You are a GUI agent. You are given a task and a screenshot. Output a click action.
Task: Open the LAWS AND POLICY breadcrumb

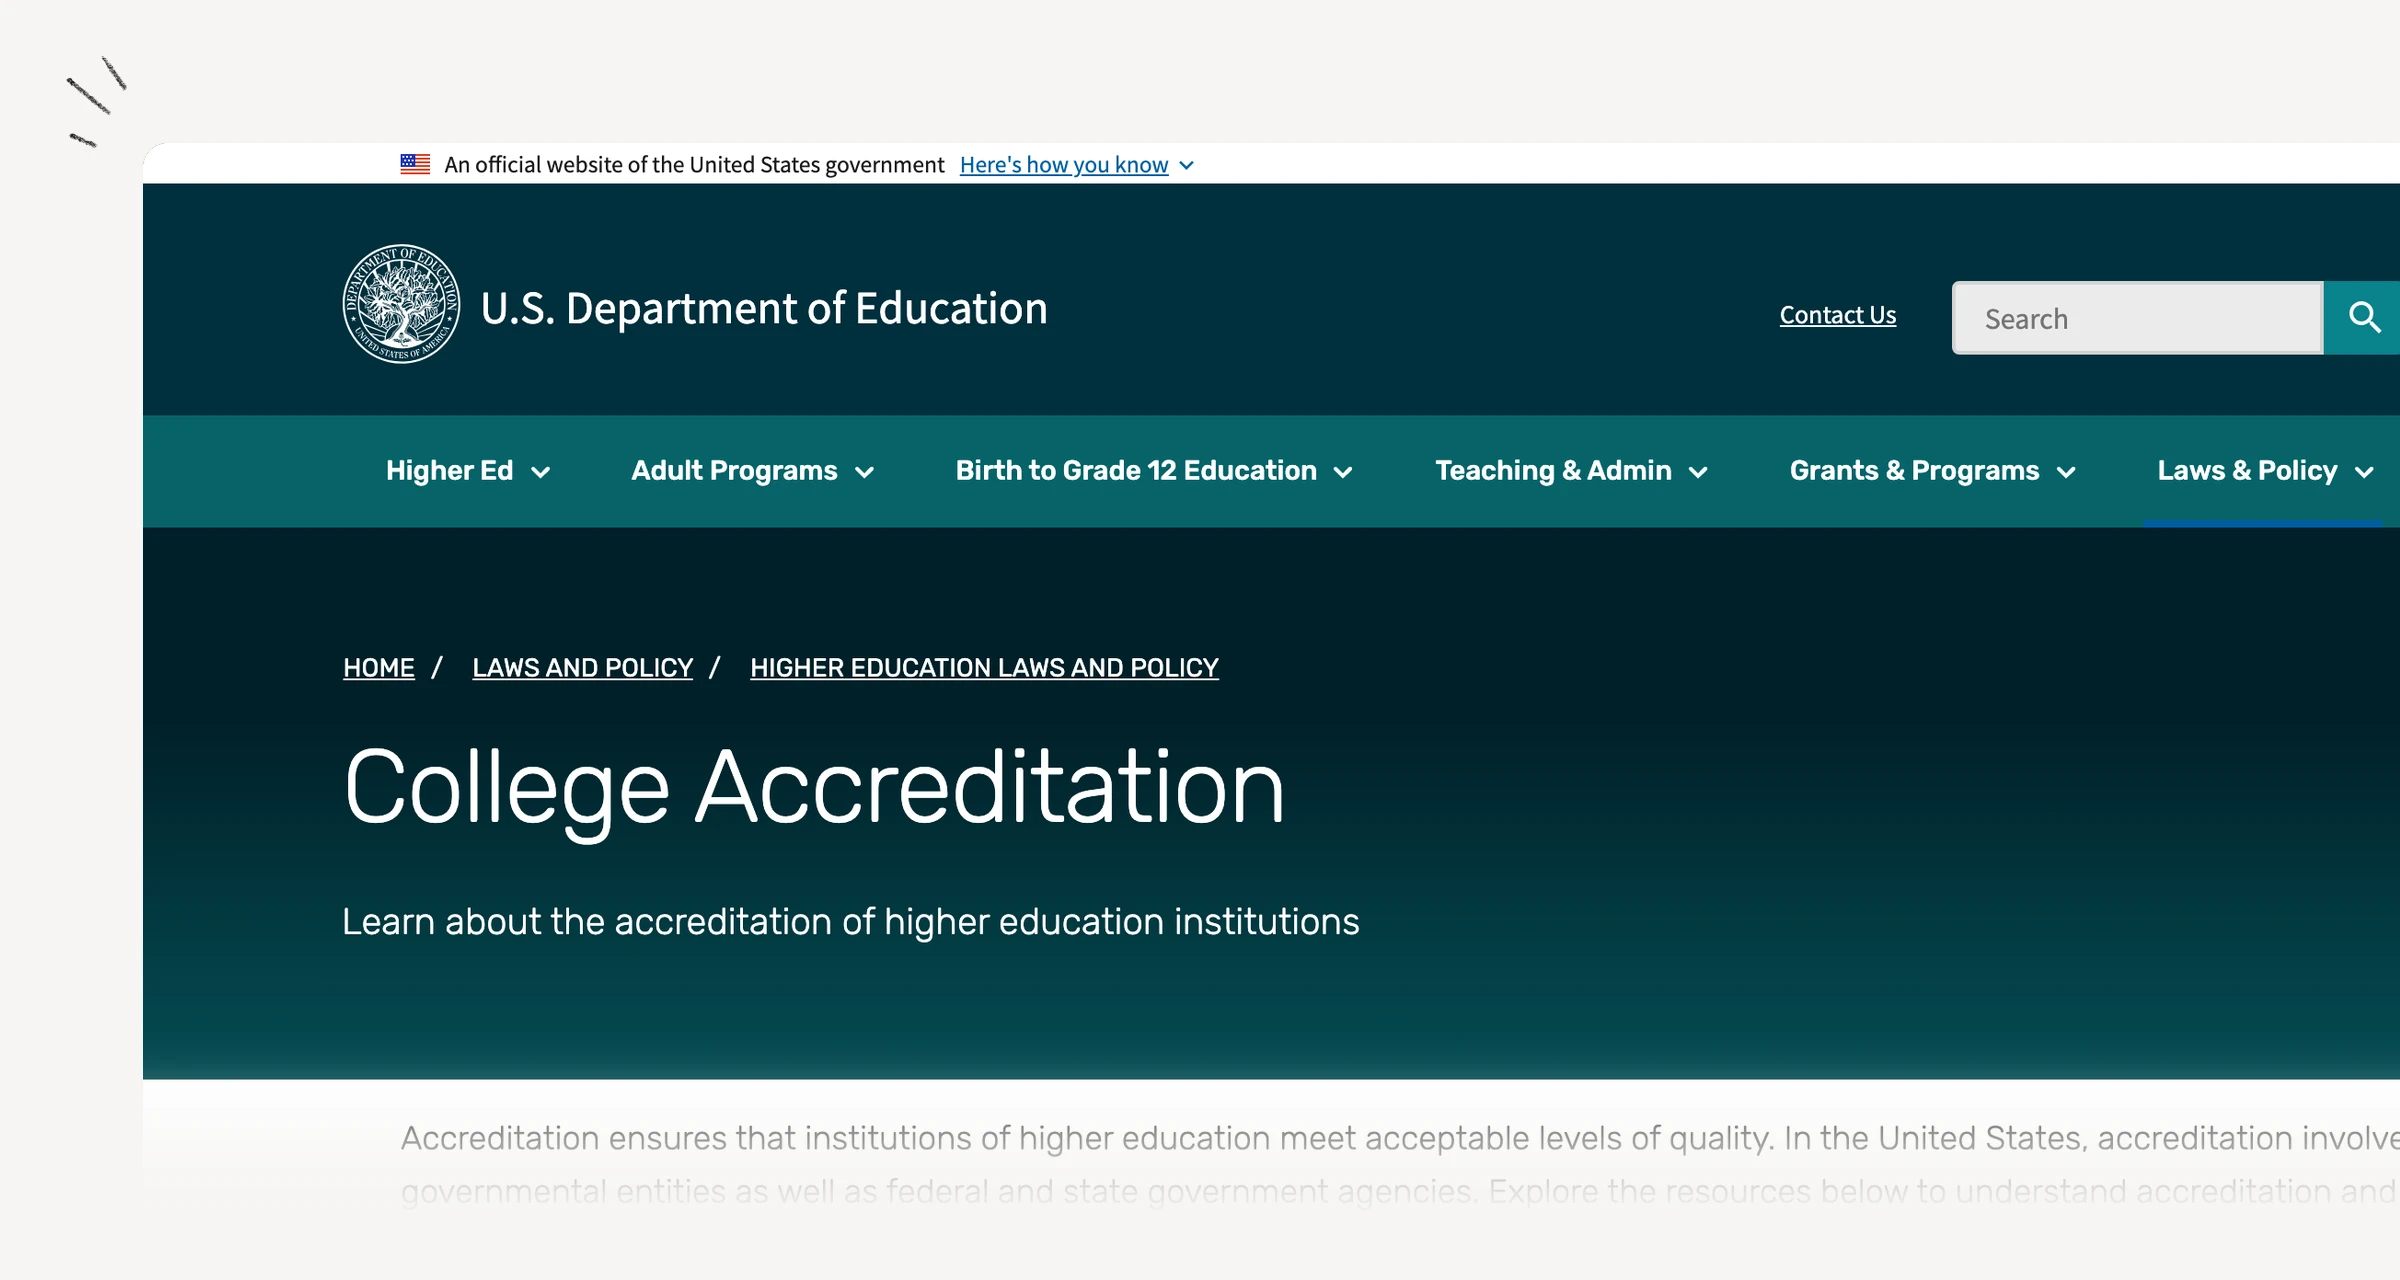pyautogui.click(x=583, y=667)
